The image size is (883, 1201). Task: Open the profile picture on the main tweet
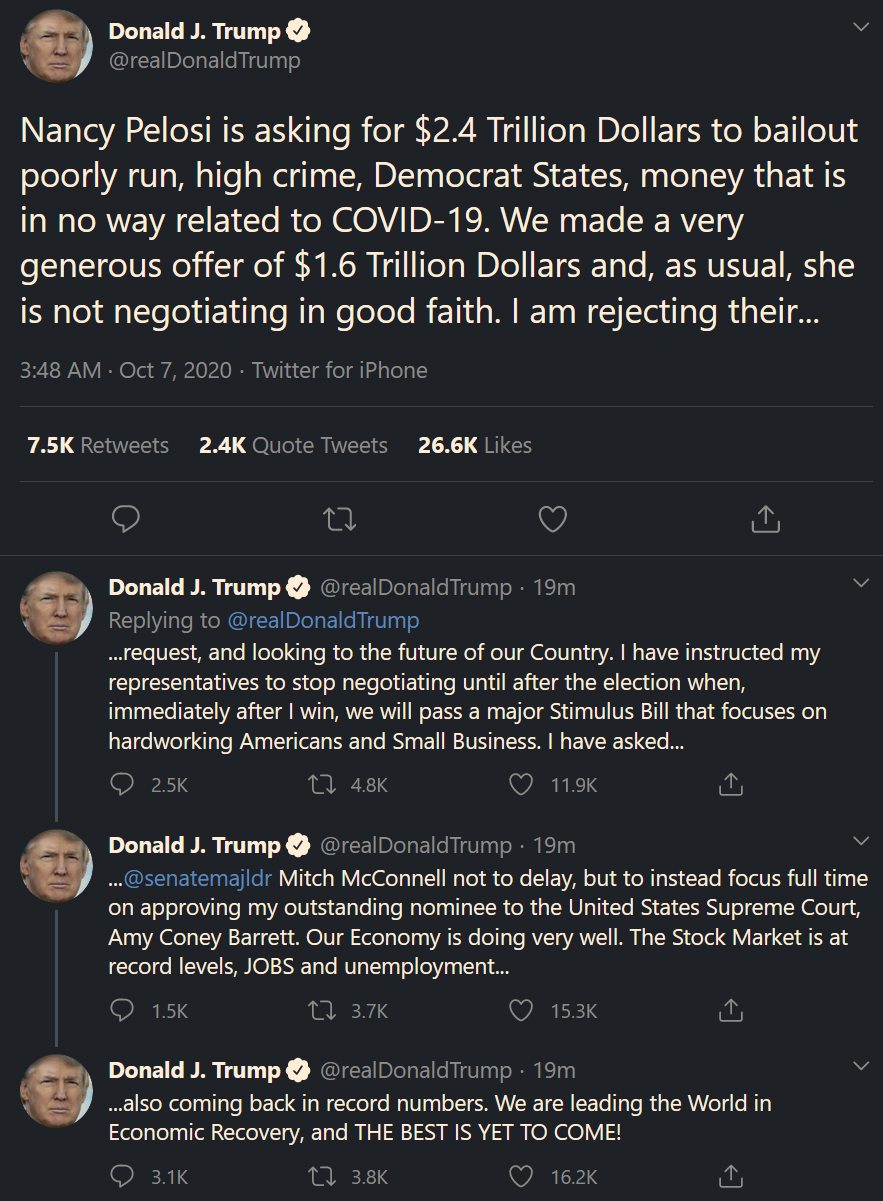[56, 47]
